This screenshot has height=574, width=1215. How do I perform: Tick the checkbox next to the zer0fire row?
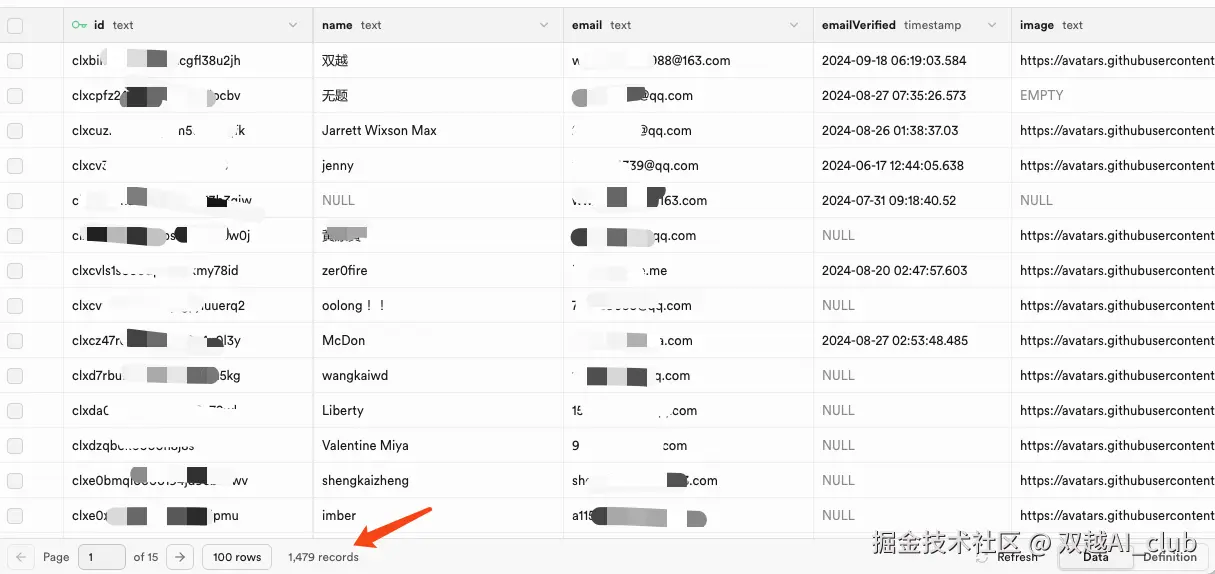coord(15,271)
